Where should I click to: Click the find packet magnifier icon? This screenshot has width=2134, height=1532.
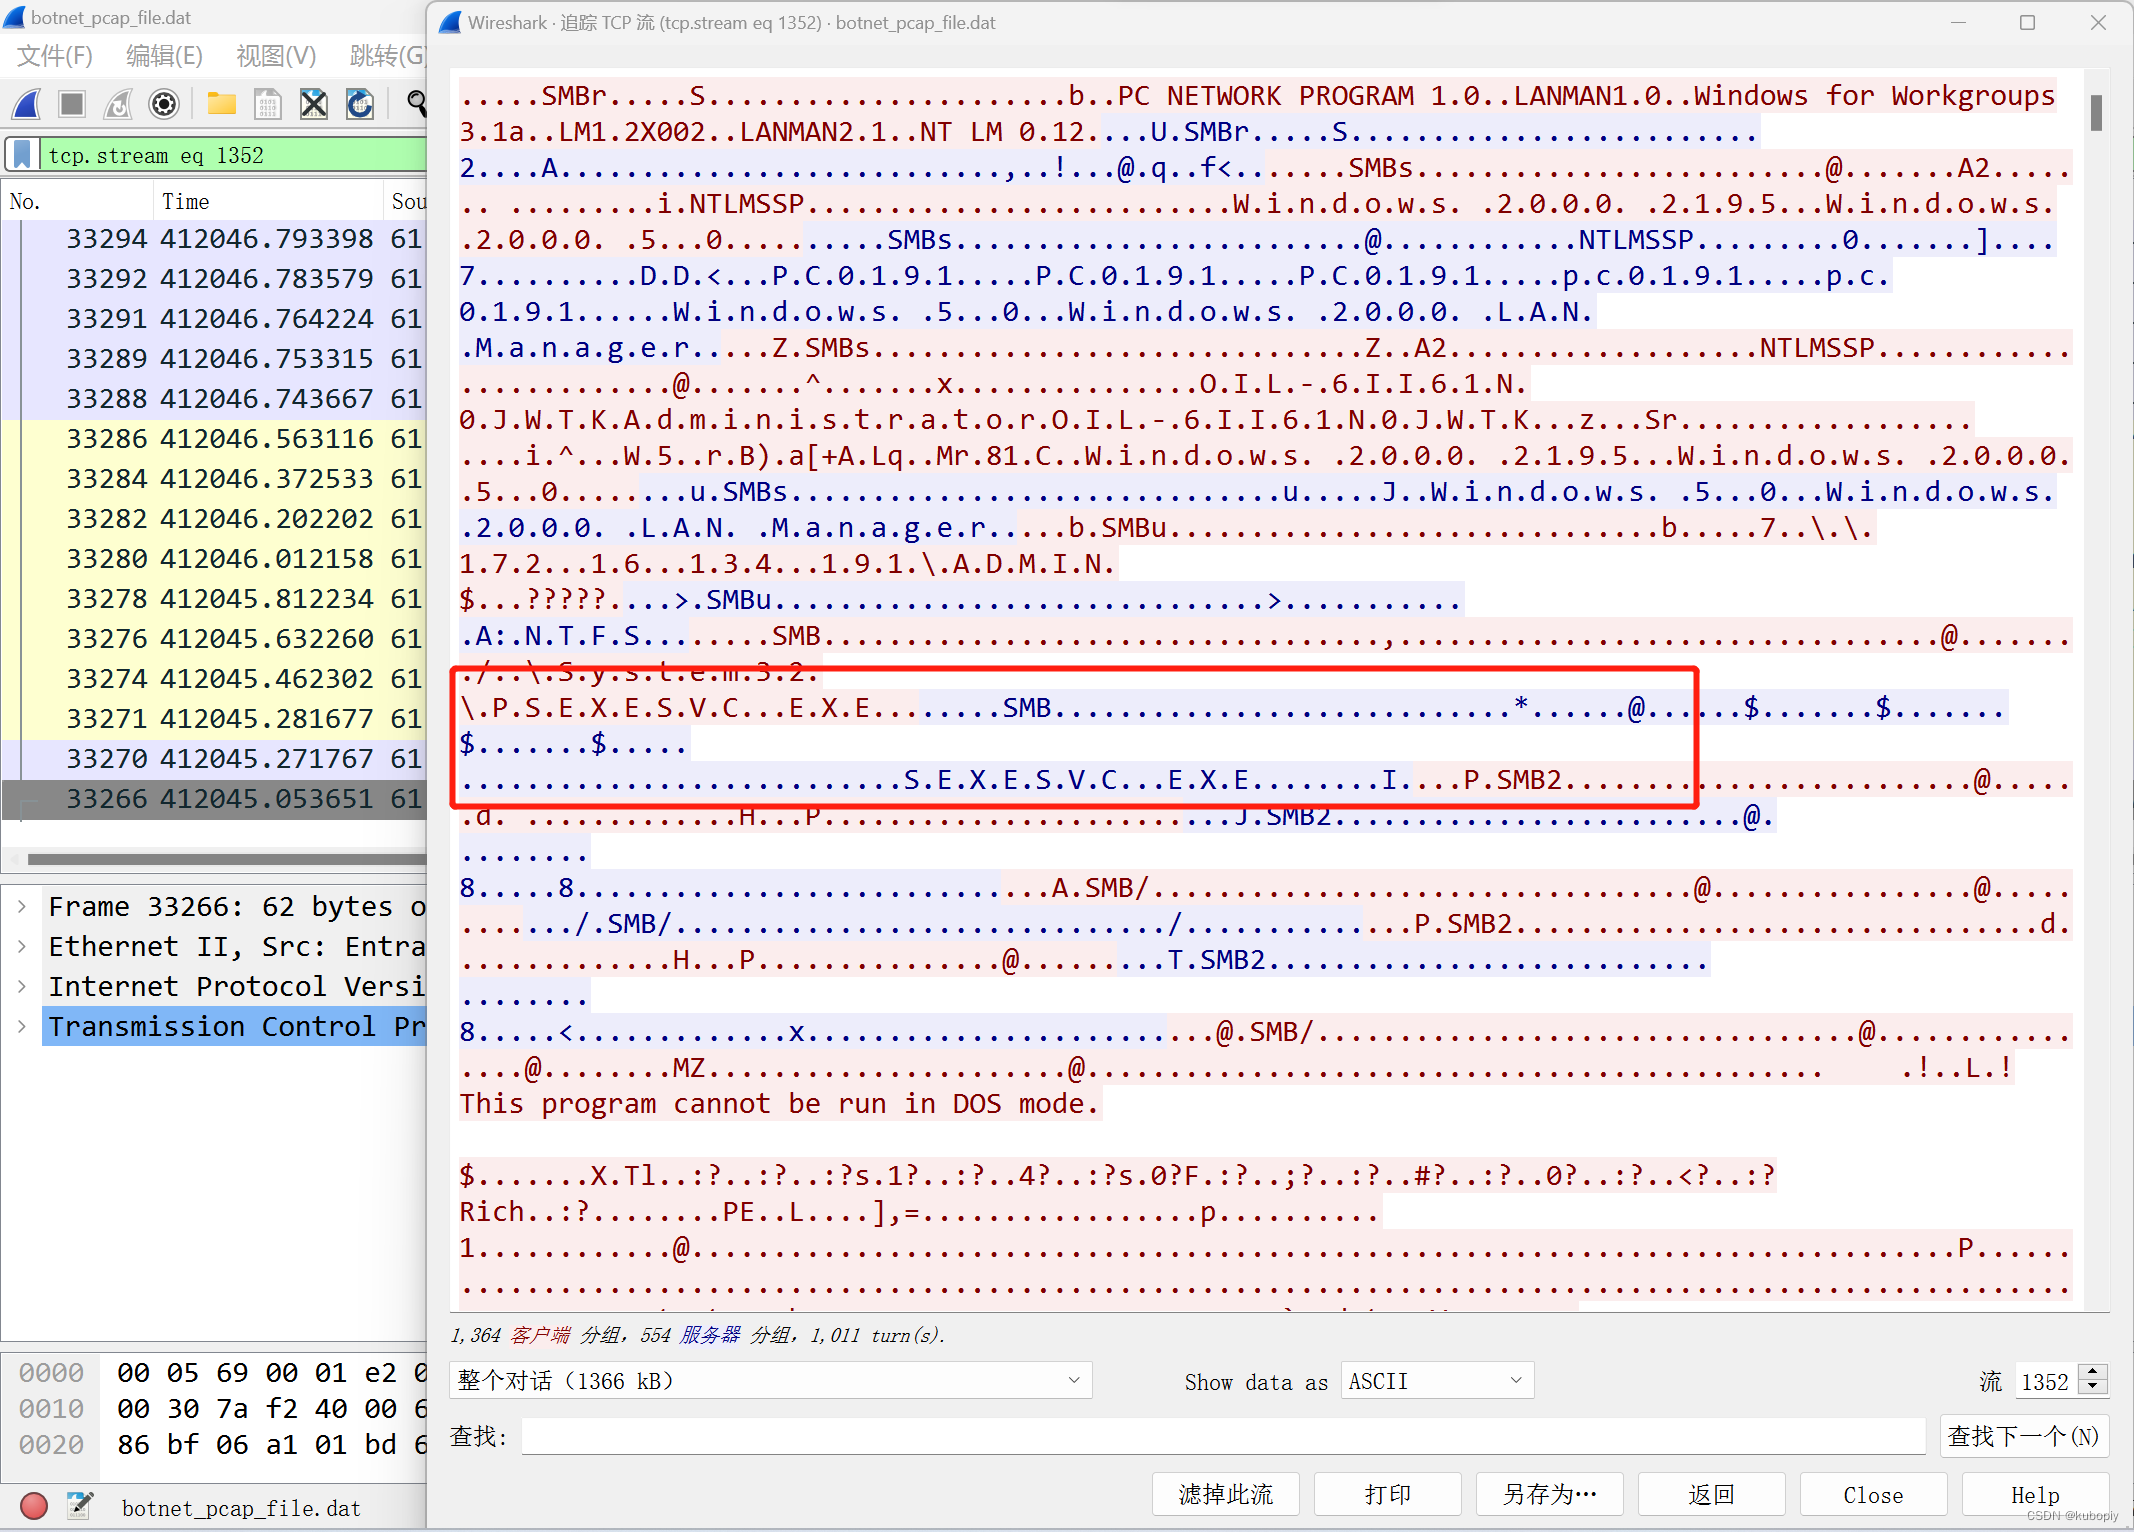(416, 104)
